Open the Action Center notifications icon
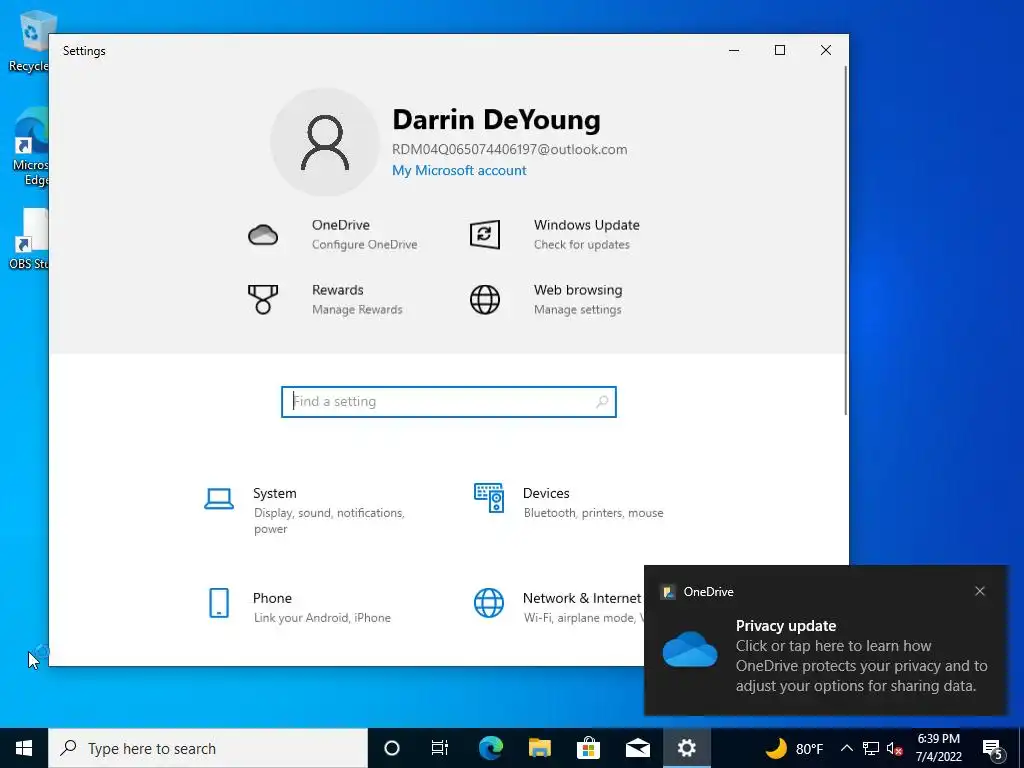The image size is (1024, 768). 993,748
